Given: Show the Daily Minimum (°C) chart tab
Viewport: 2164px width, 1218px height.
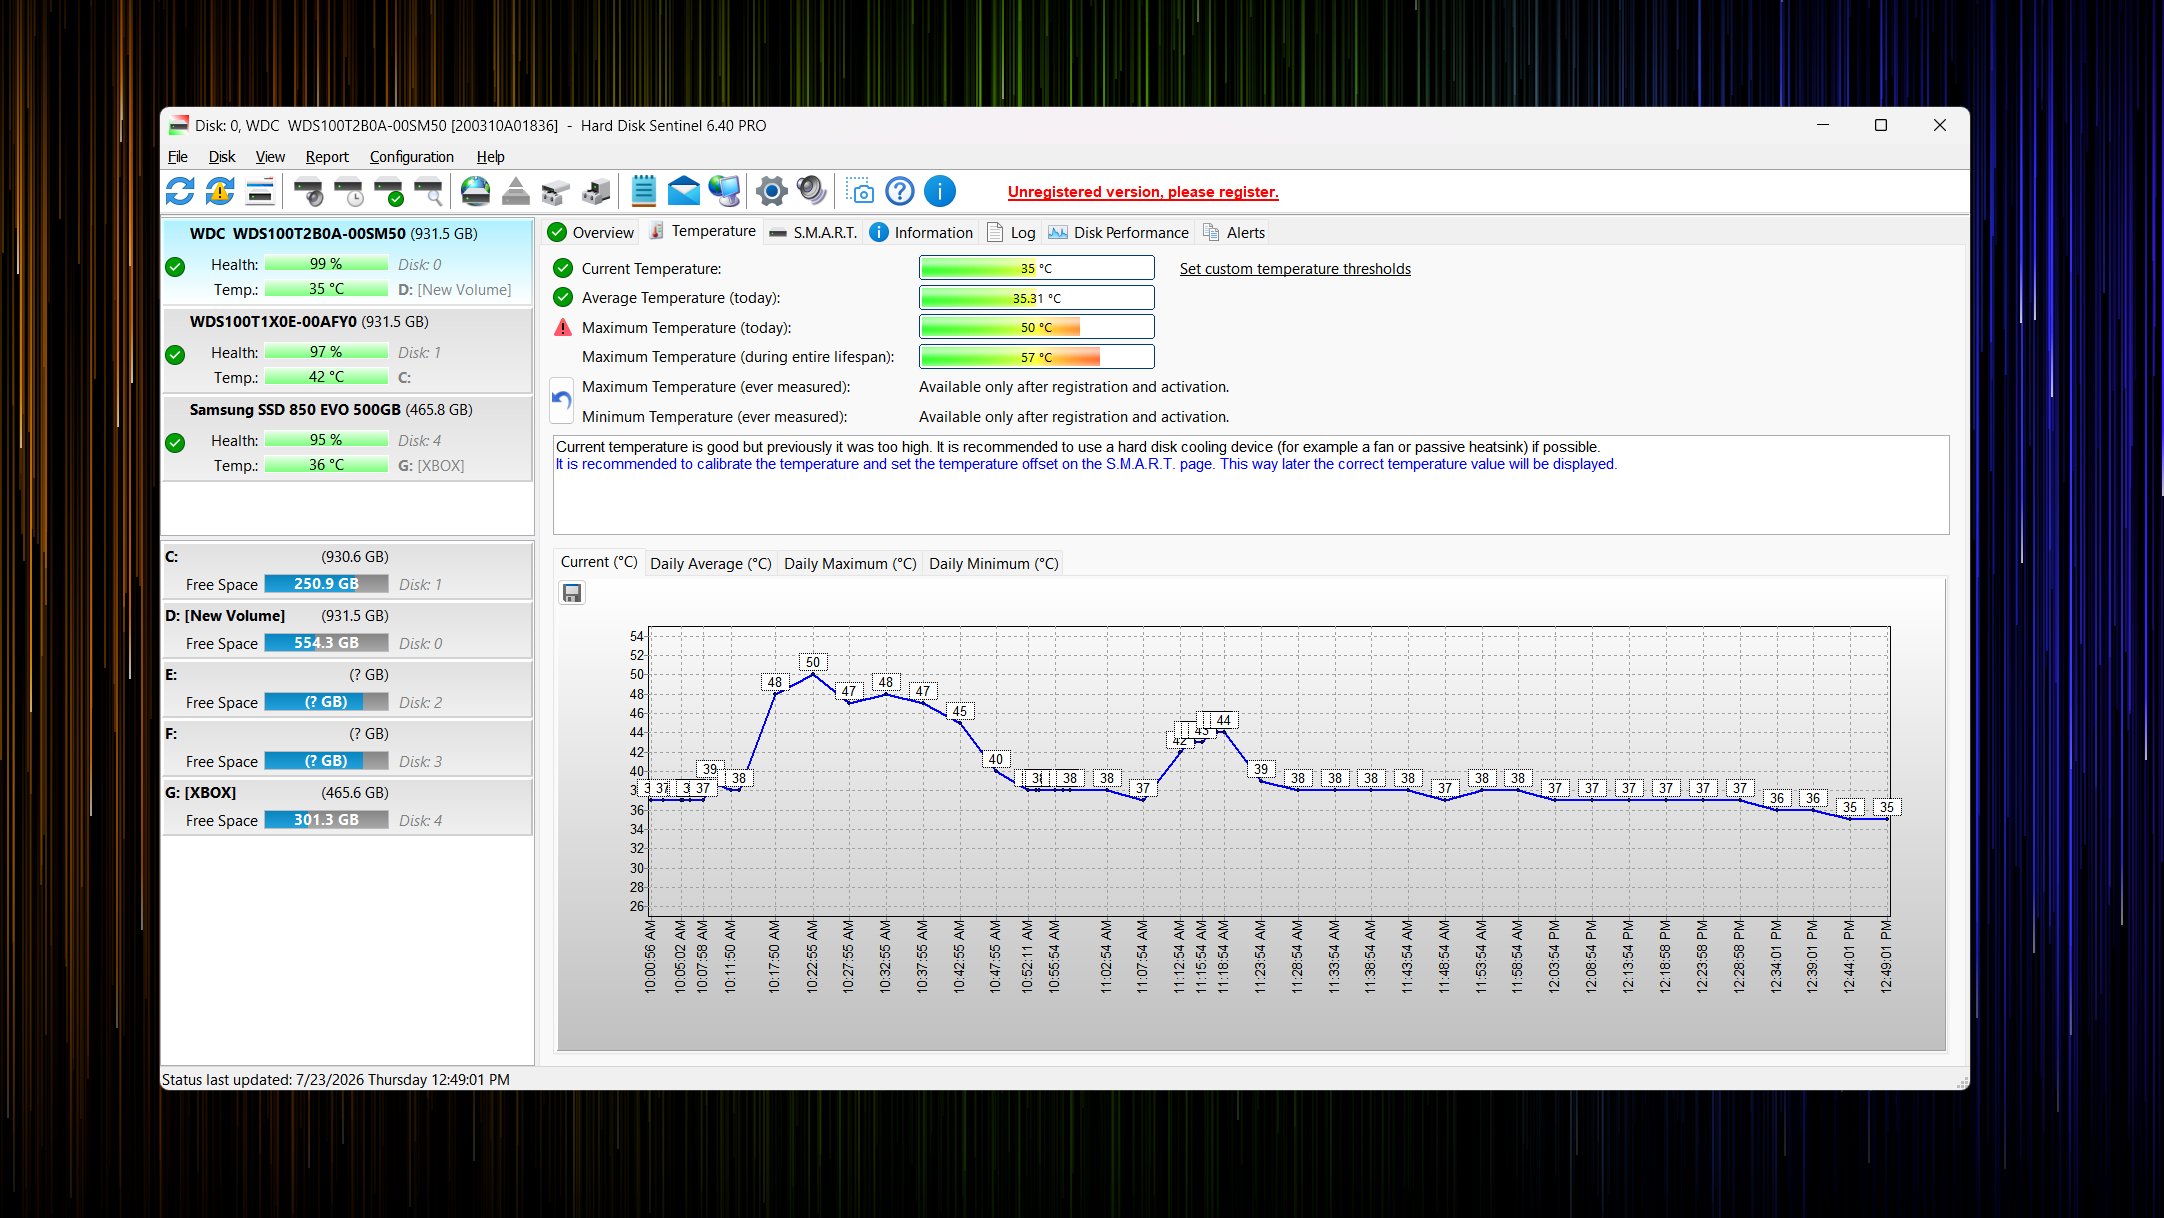Looking at the screenshot, I should click(x=994, y=564).
